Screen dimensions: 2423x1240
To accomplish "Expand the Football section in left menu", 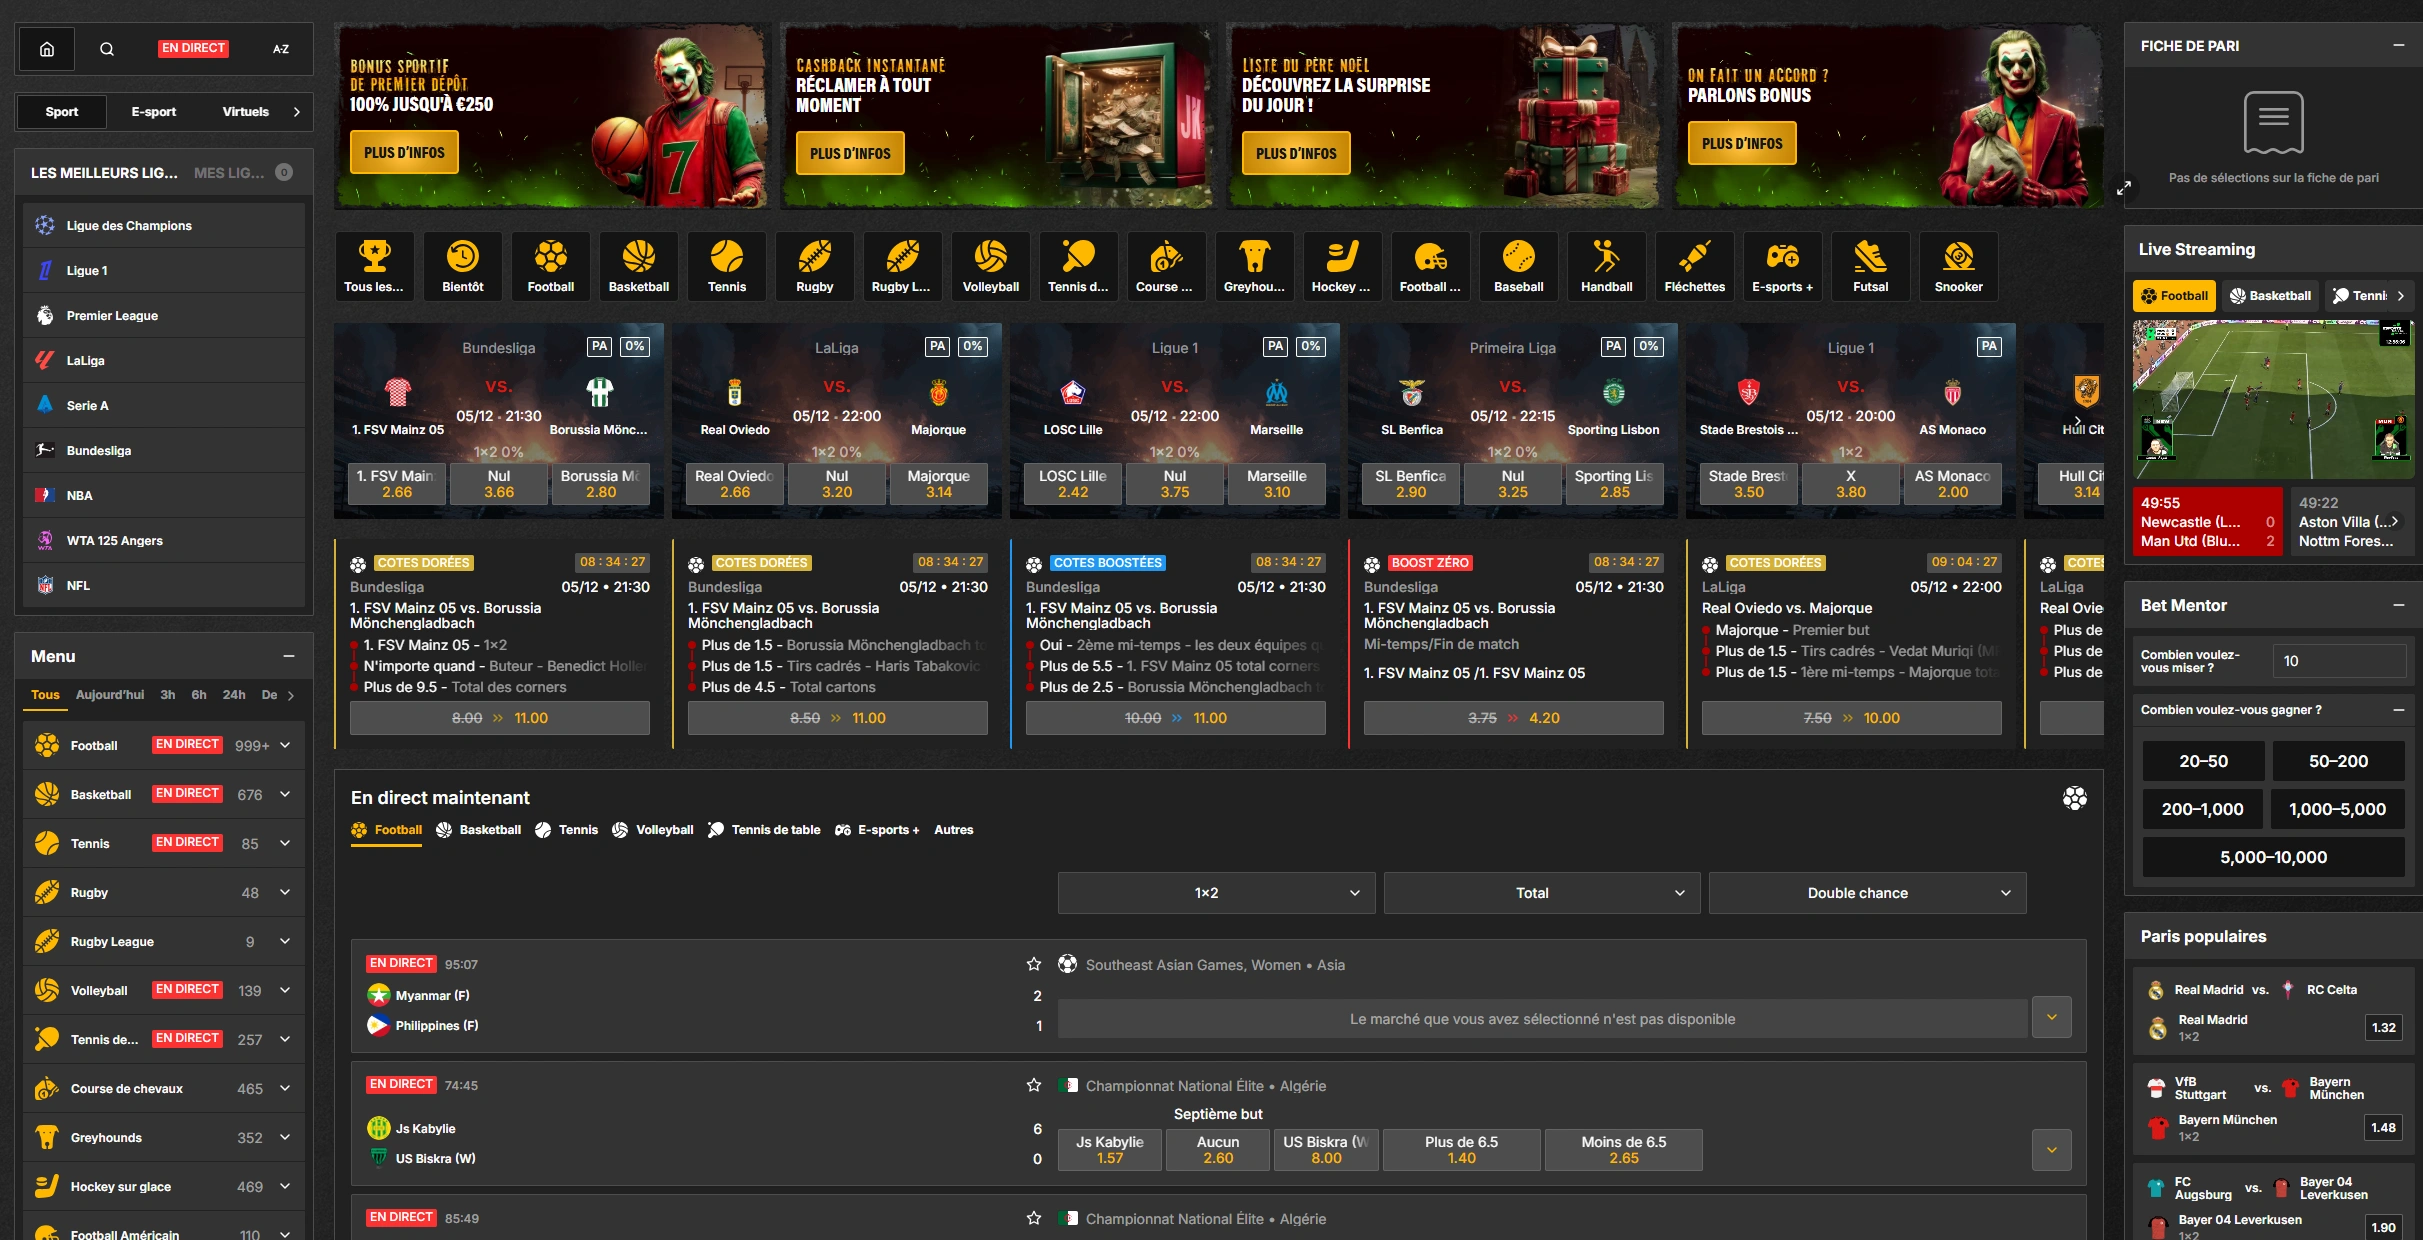I will click(x=285, y=744).
